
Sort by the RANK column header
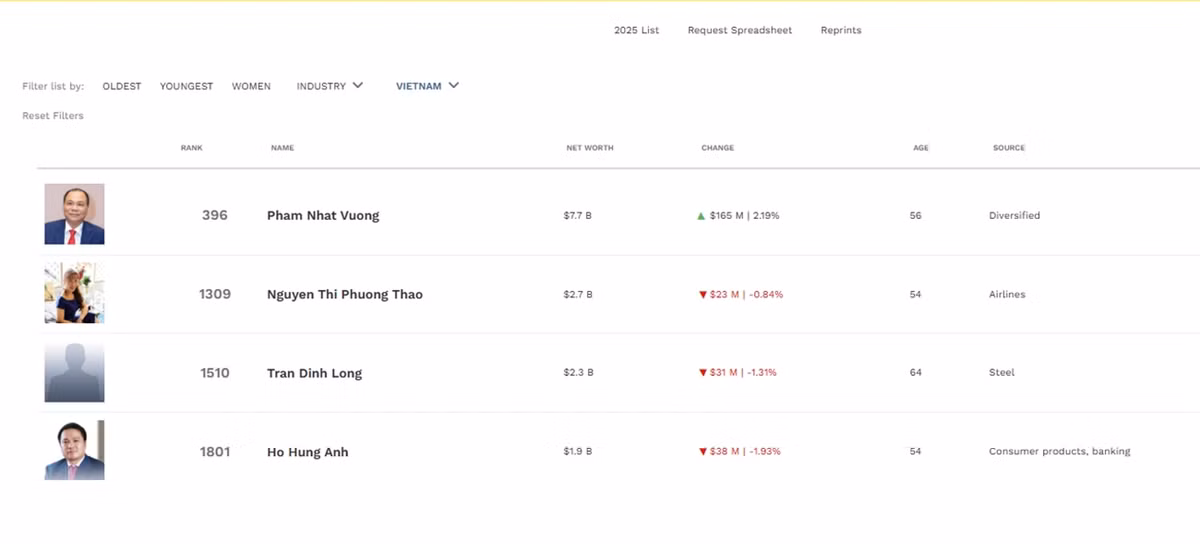[191, 148]
